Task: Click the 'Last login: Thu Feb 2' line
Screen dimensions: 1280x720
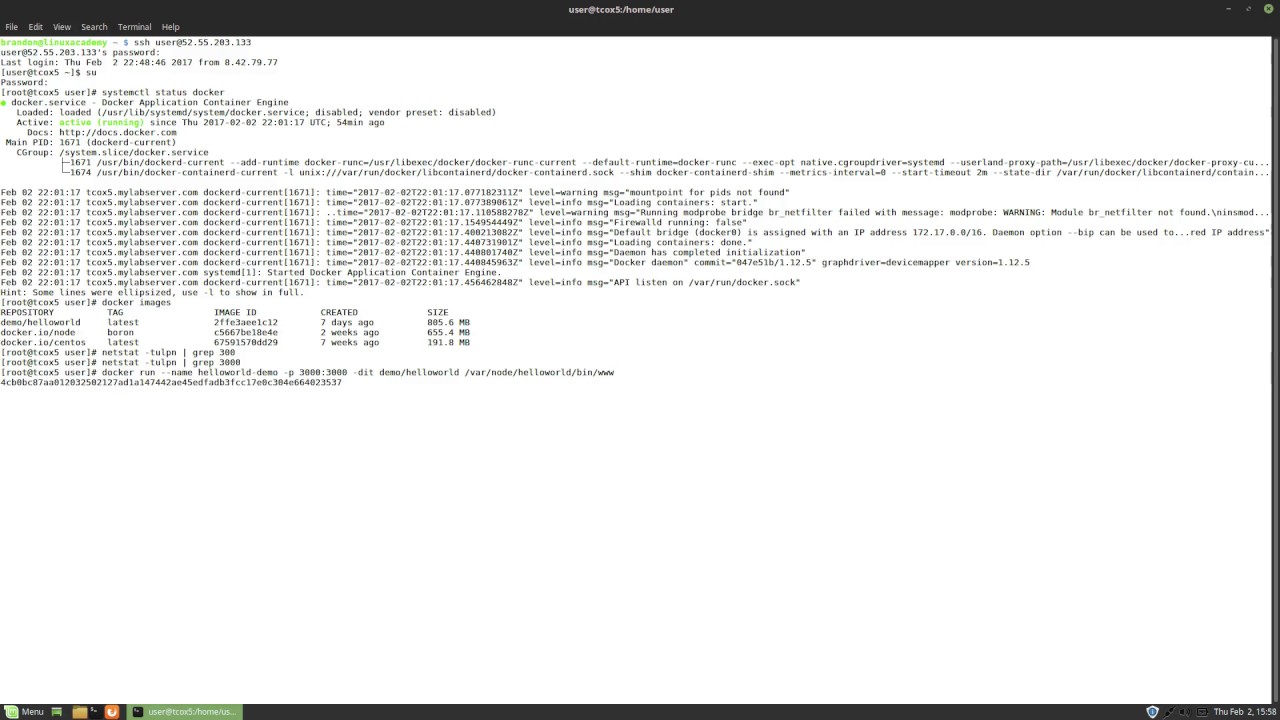Action: 139,62
